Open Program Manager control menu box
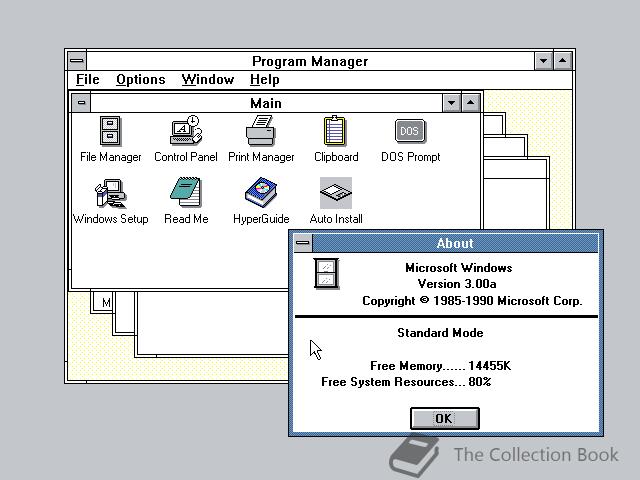 [x=77, y=61]
